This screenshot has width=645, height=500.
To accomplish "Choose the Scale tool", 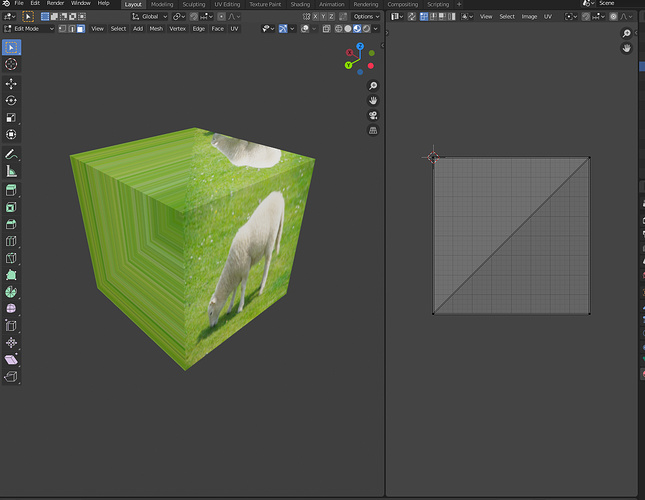I will (11, 118).
